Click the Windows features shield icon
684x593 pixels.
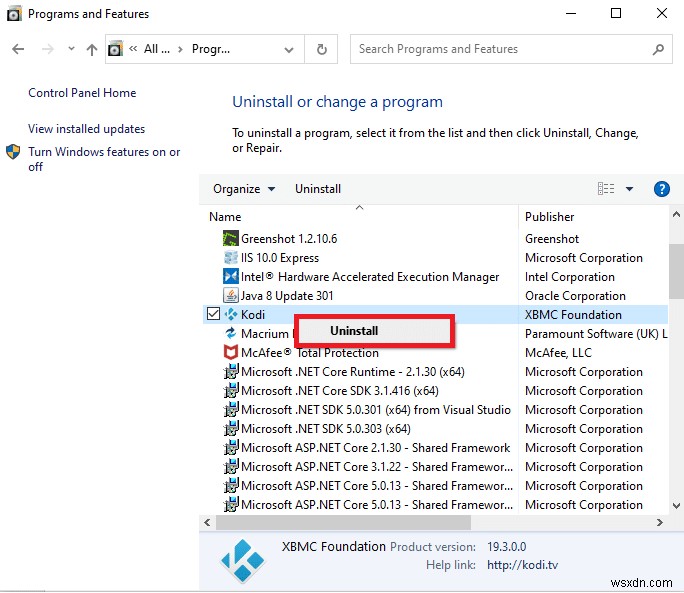[13, 152]
